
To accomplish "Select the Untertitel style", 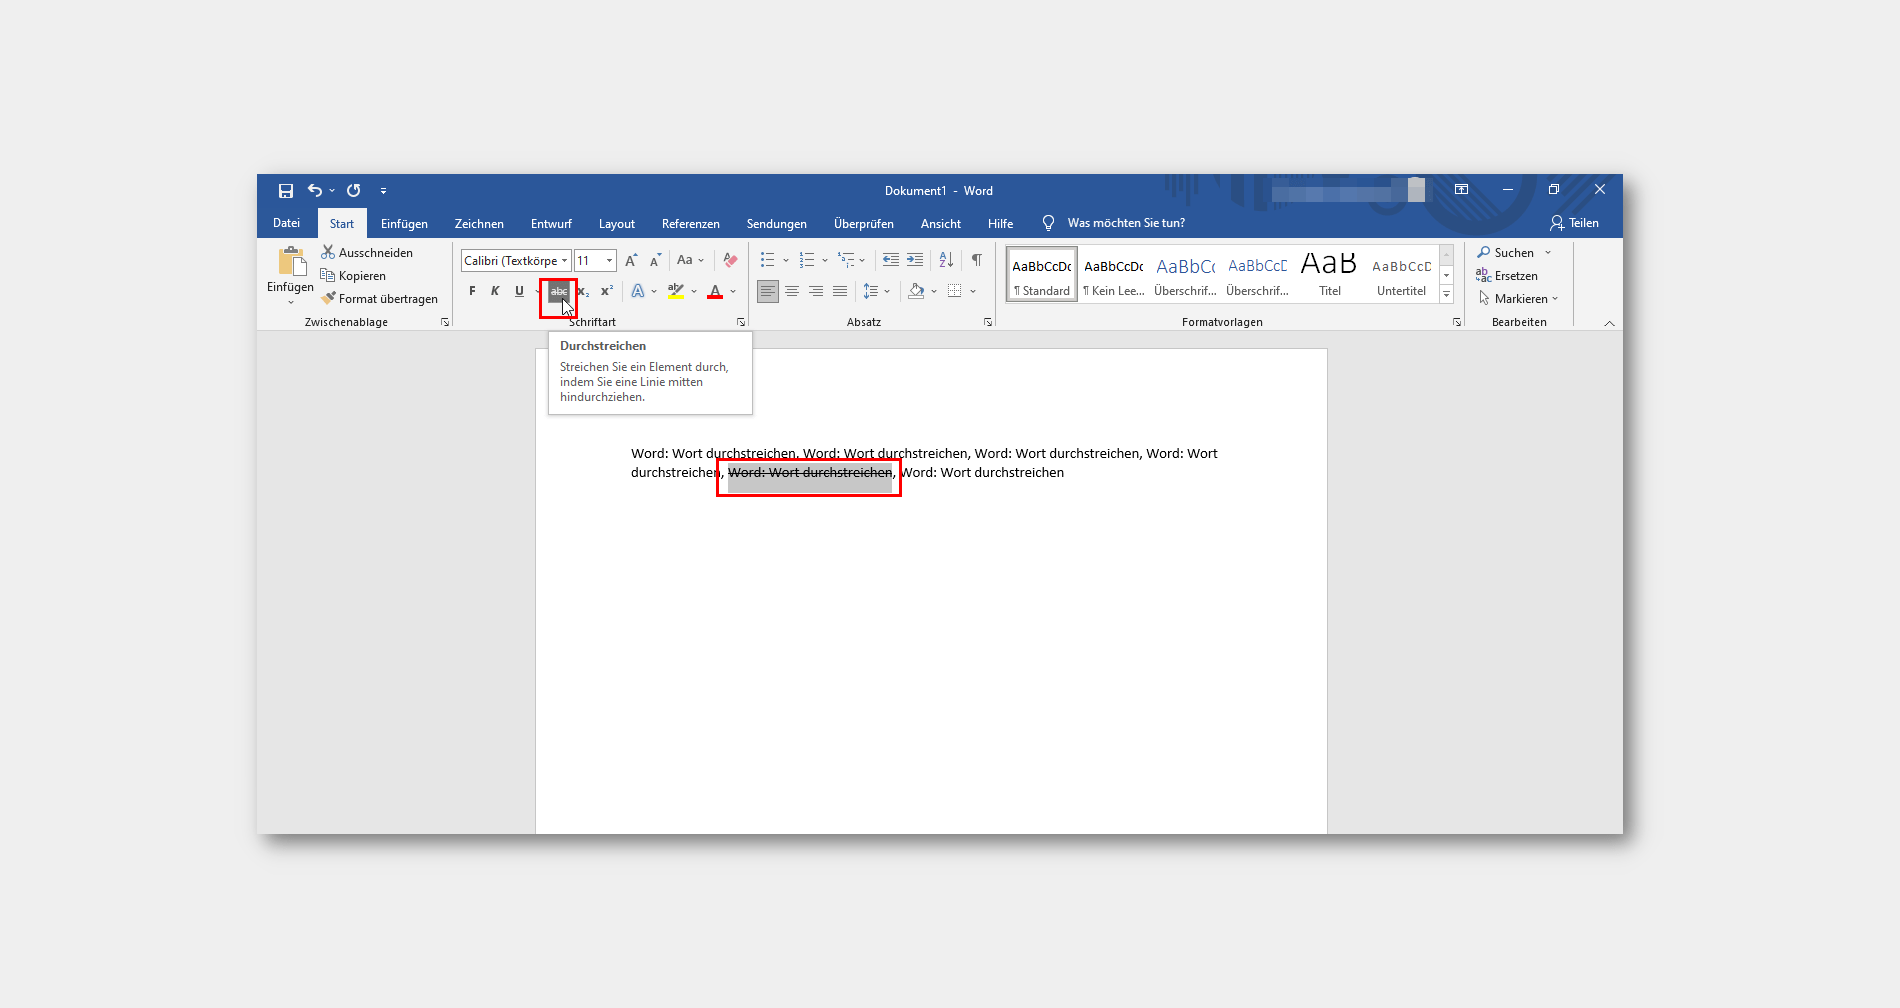I will [1401, 275].
